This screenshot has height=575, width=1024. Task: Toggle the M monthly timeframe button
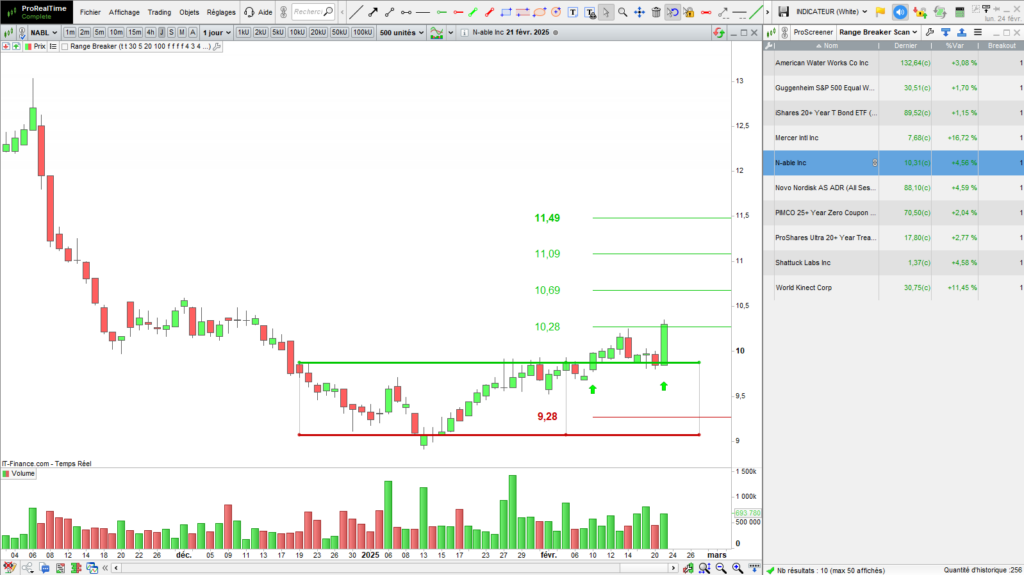click(182, 32)
